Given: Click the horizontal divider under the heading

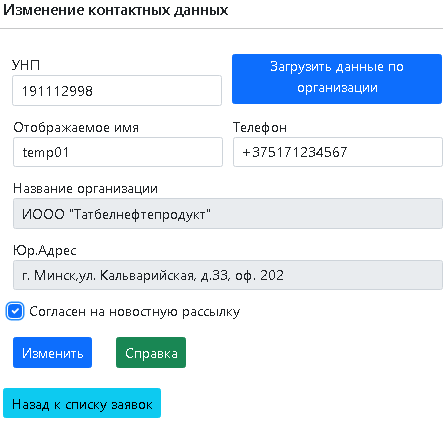Looking at the screenshot, I should [x=221, y=29].
